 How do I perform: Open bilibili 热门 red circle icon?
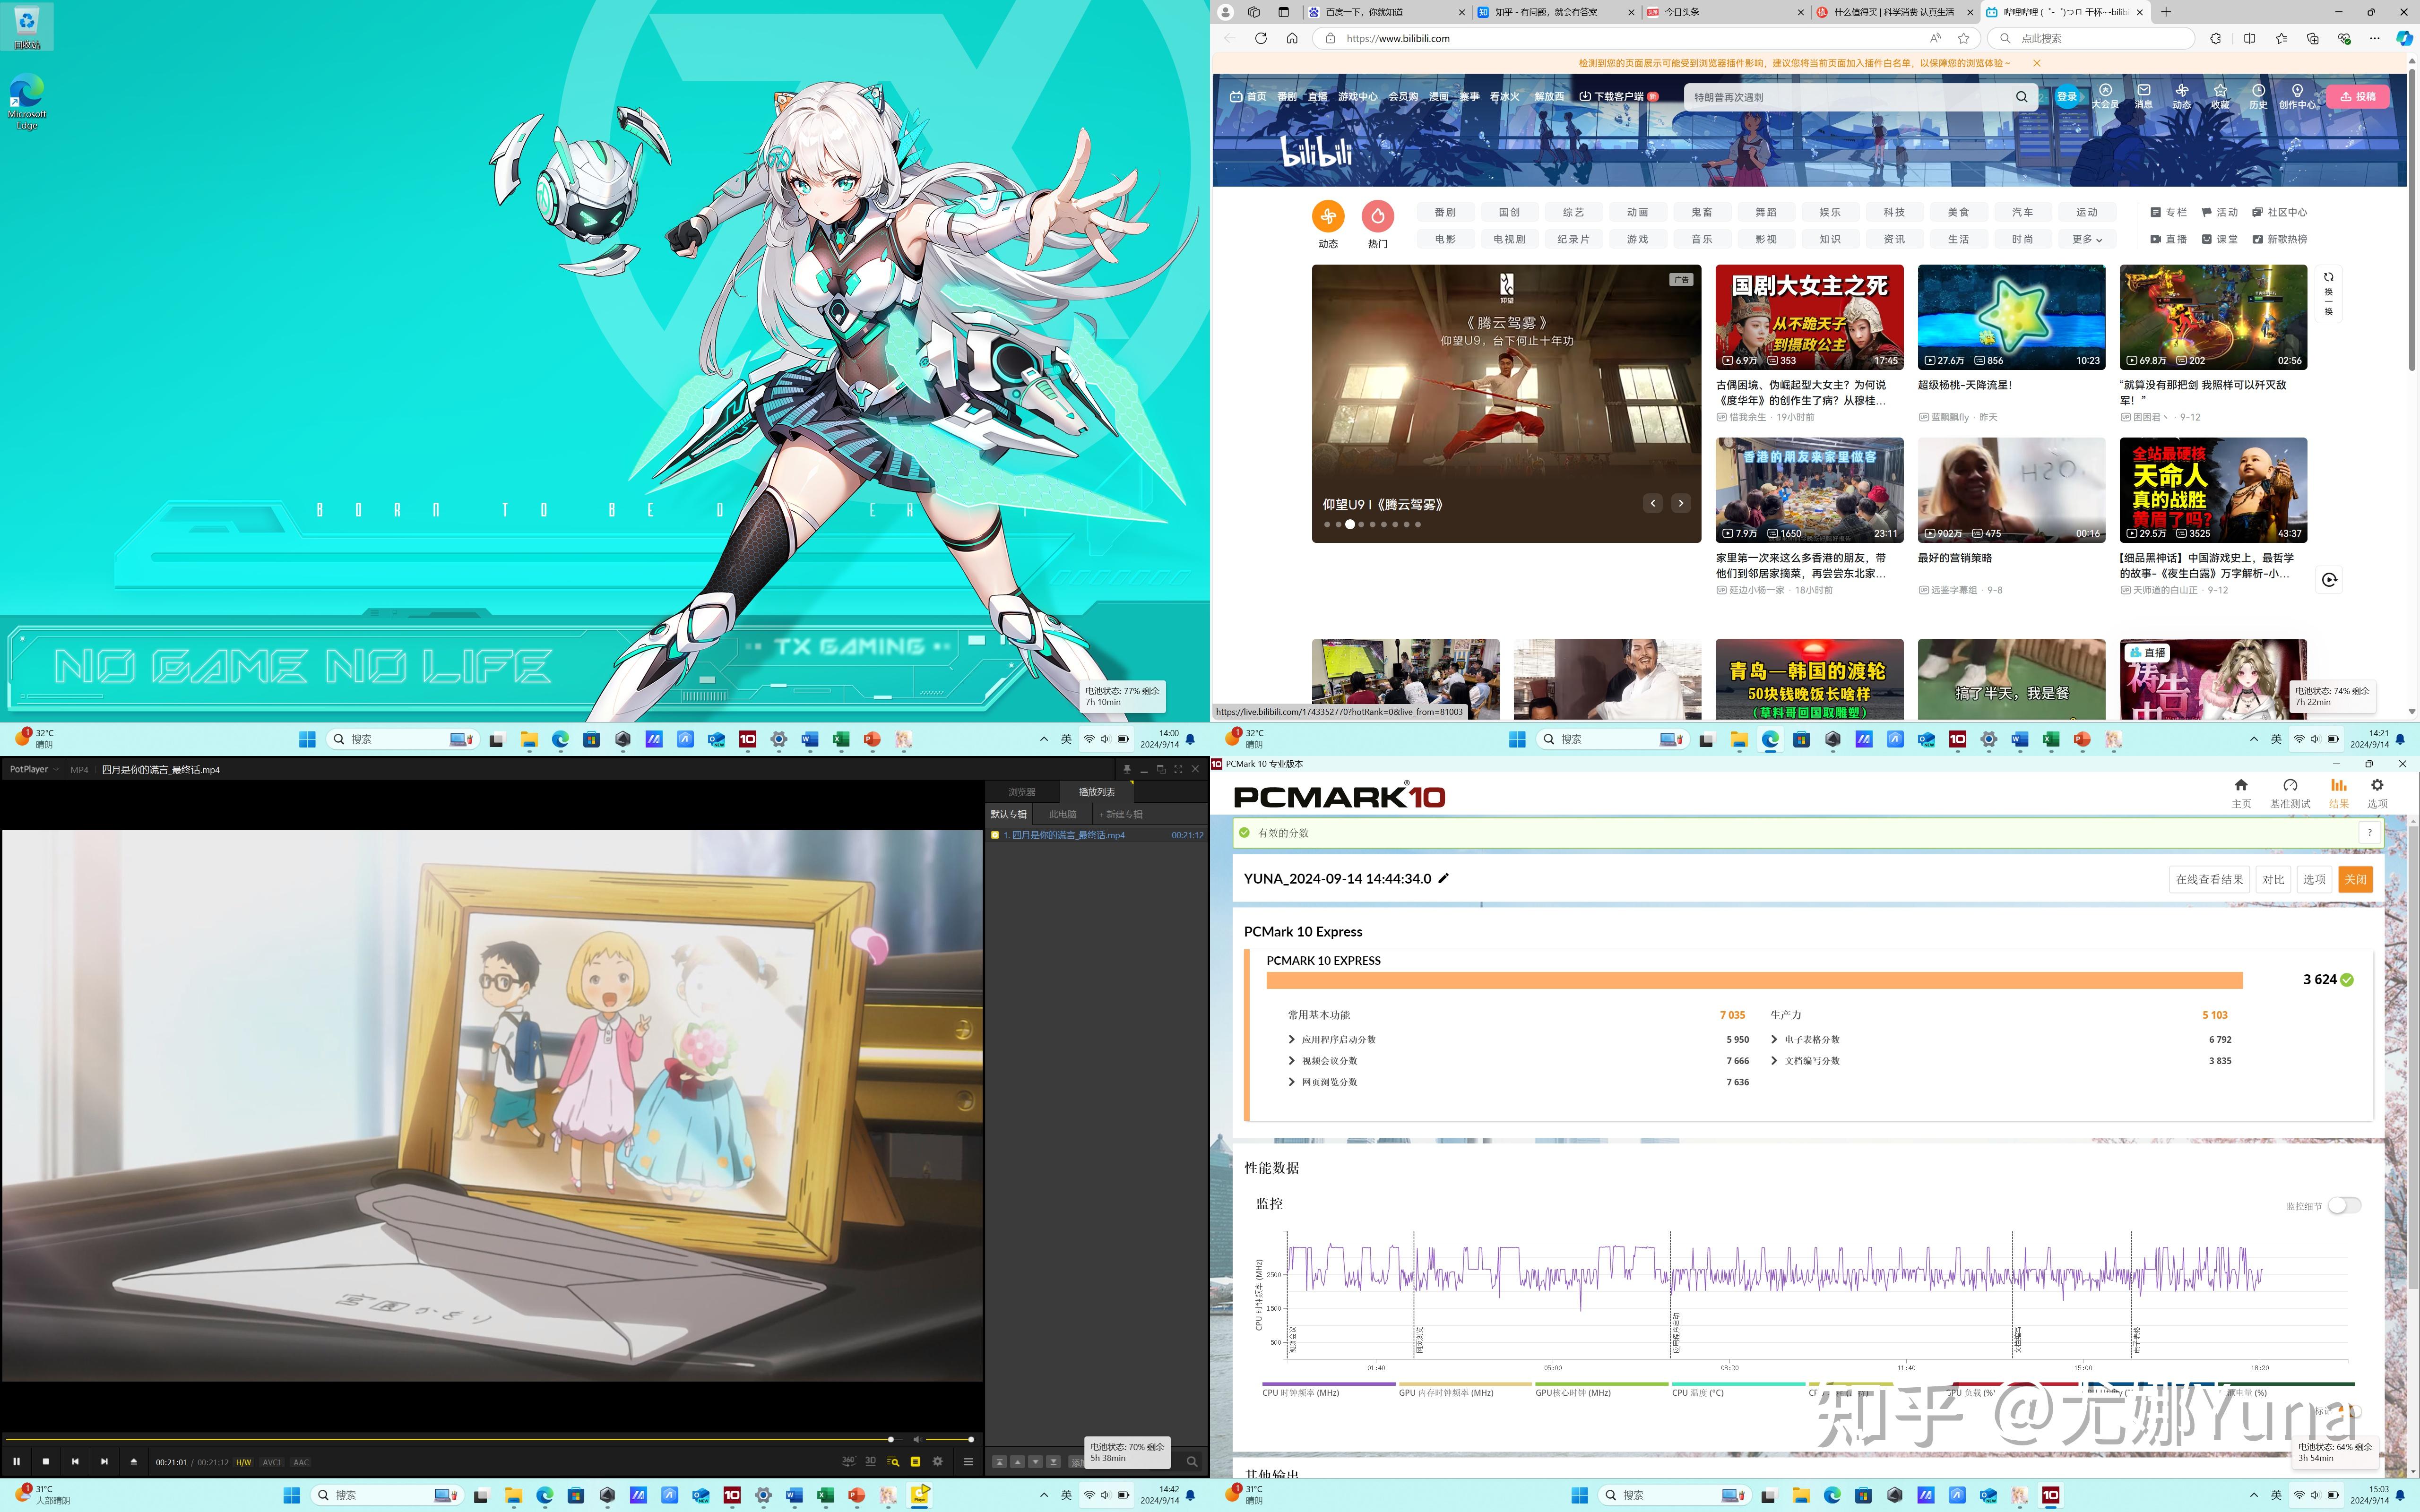(1377, 216)
